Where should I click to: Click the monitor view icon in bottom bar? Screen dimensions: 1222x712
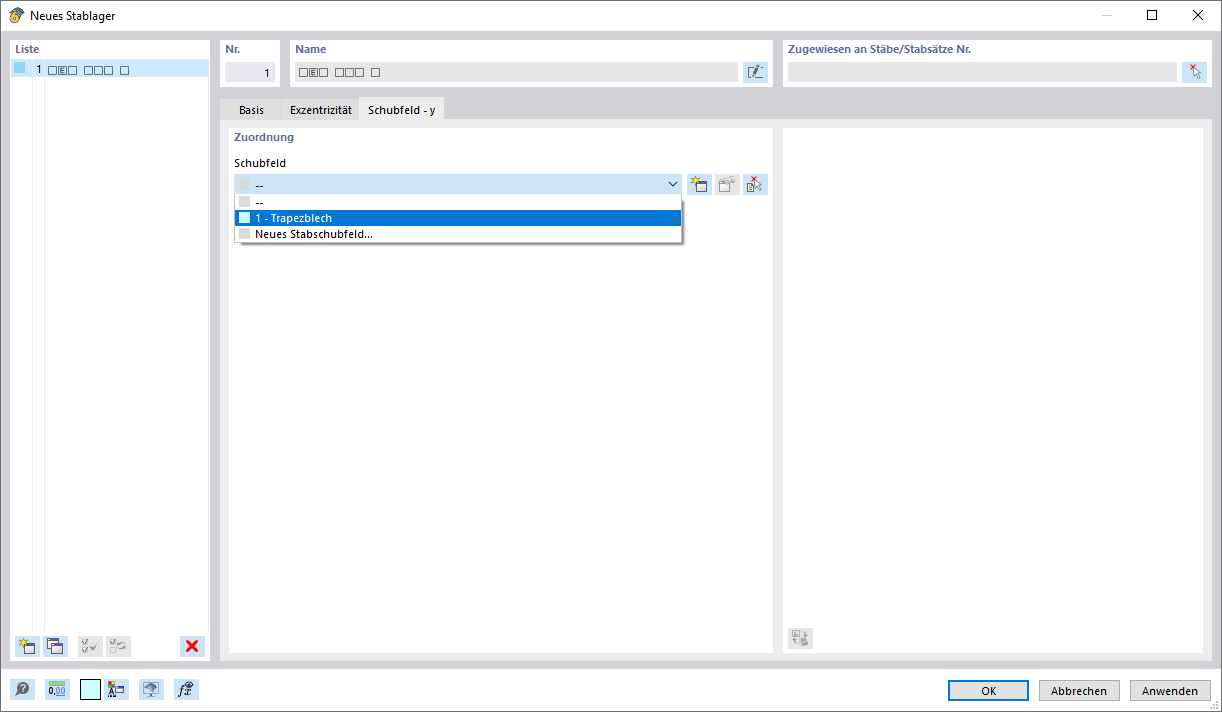151,689
